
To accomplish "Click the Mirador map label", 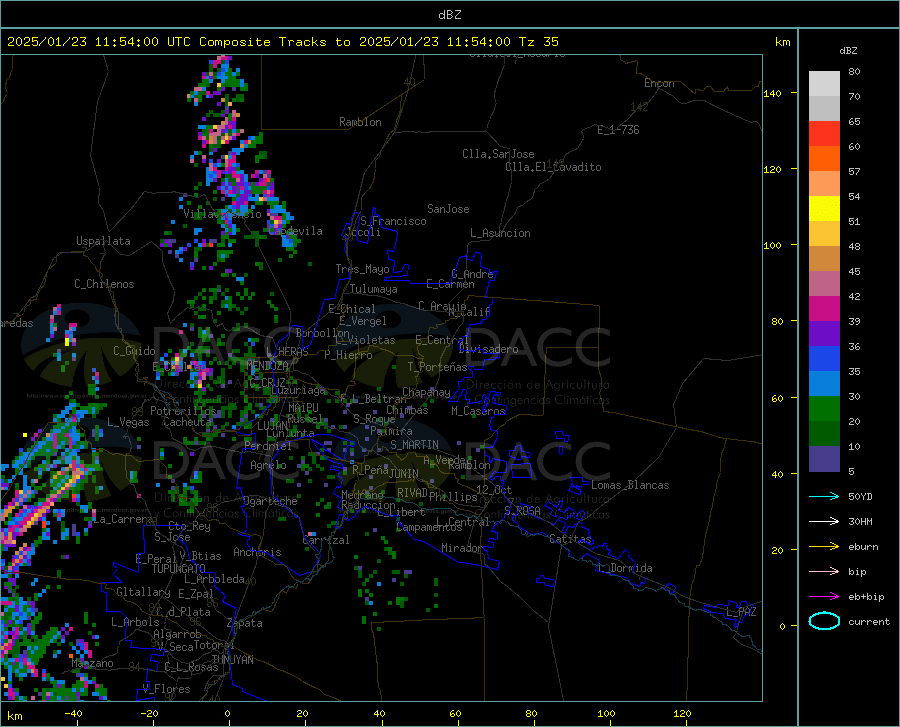I will [462, 548].
